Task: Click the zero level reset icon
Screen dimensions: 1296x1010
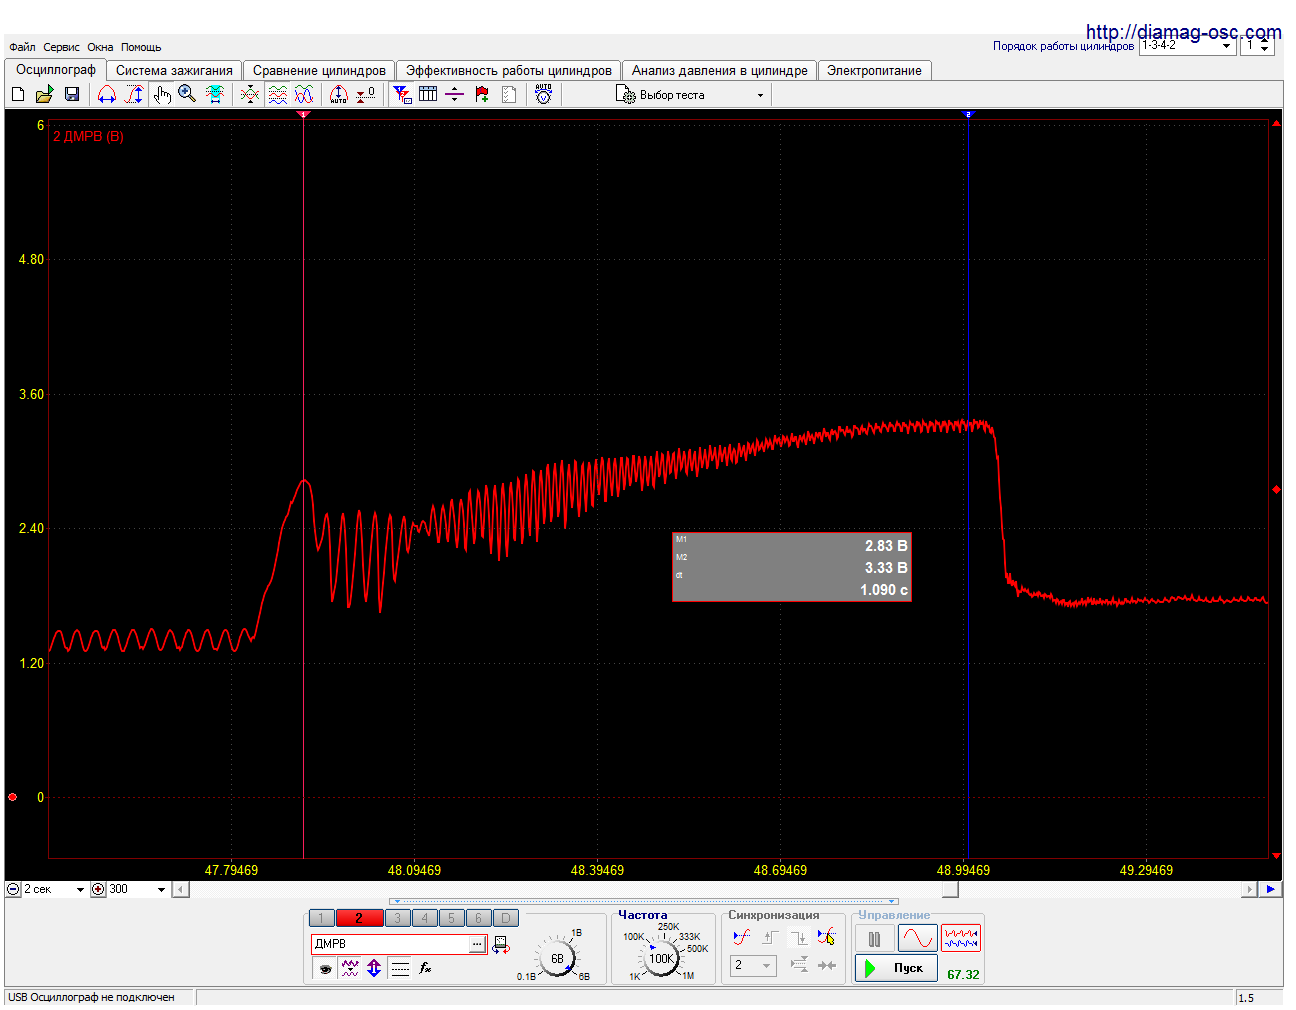Action: [x=366, y=94]
